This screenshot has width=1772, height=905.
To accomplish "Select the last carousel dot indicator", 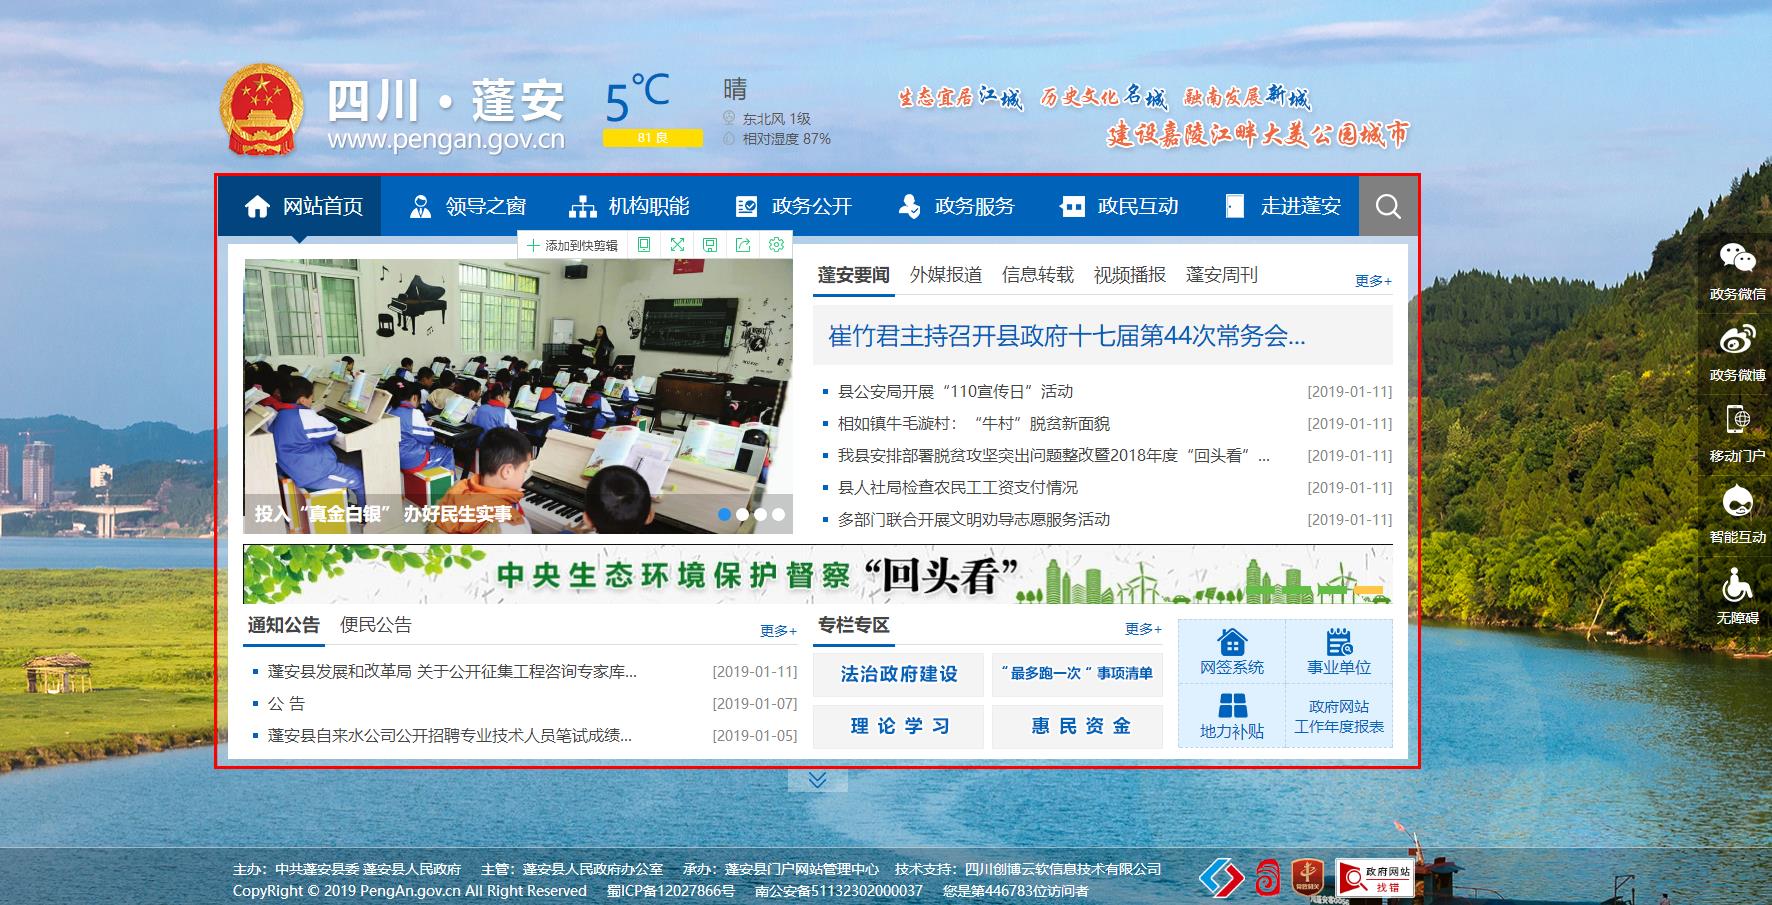I will (778, 514).
